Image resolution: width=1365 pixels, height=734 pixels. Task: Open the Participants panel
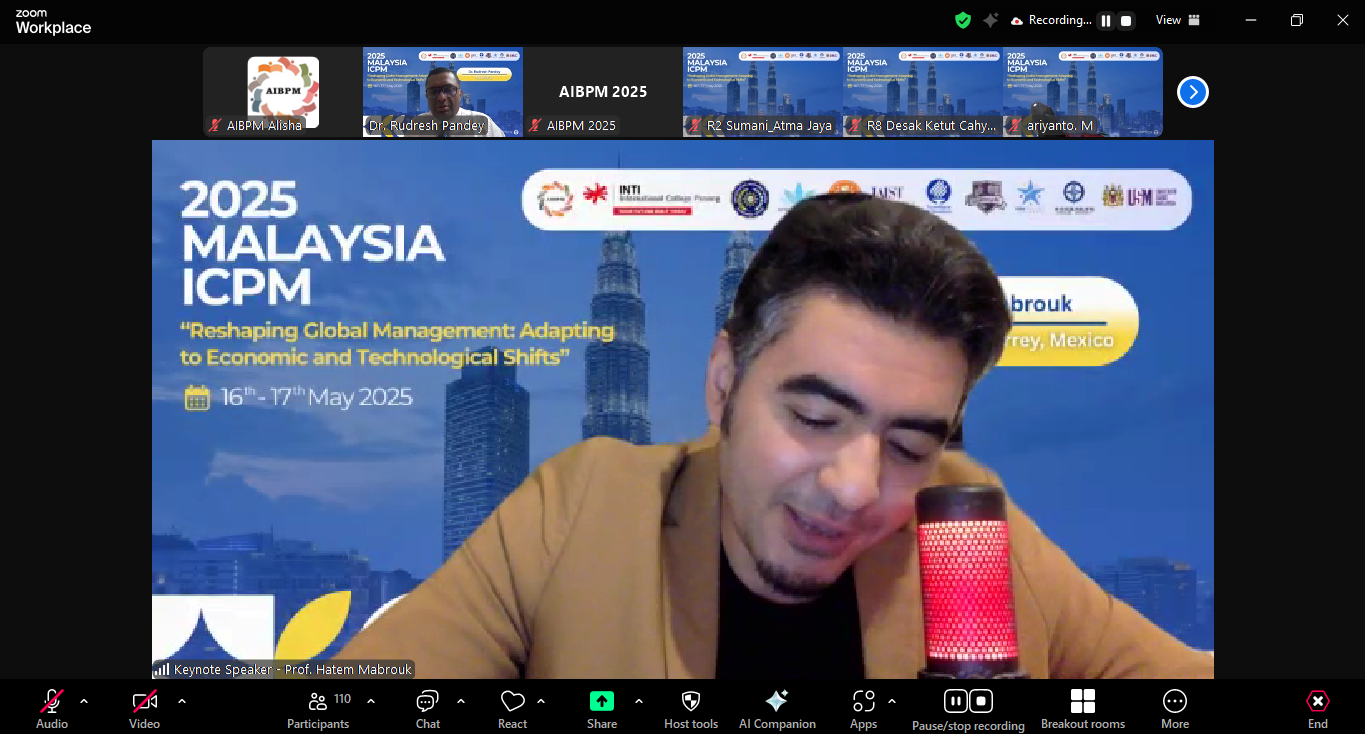(x=319, y=708)
